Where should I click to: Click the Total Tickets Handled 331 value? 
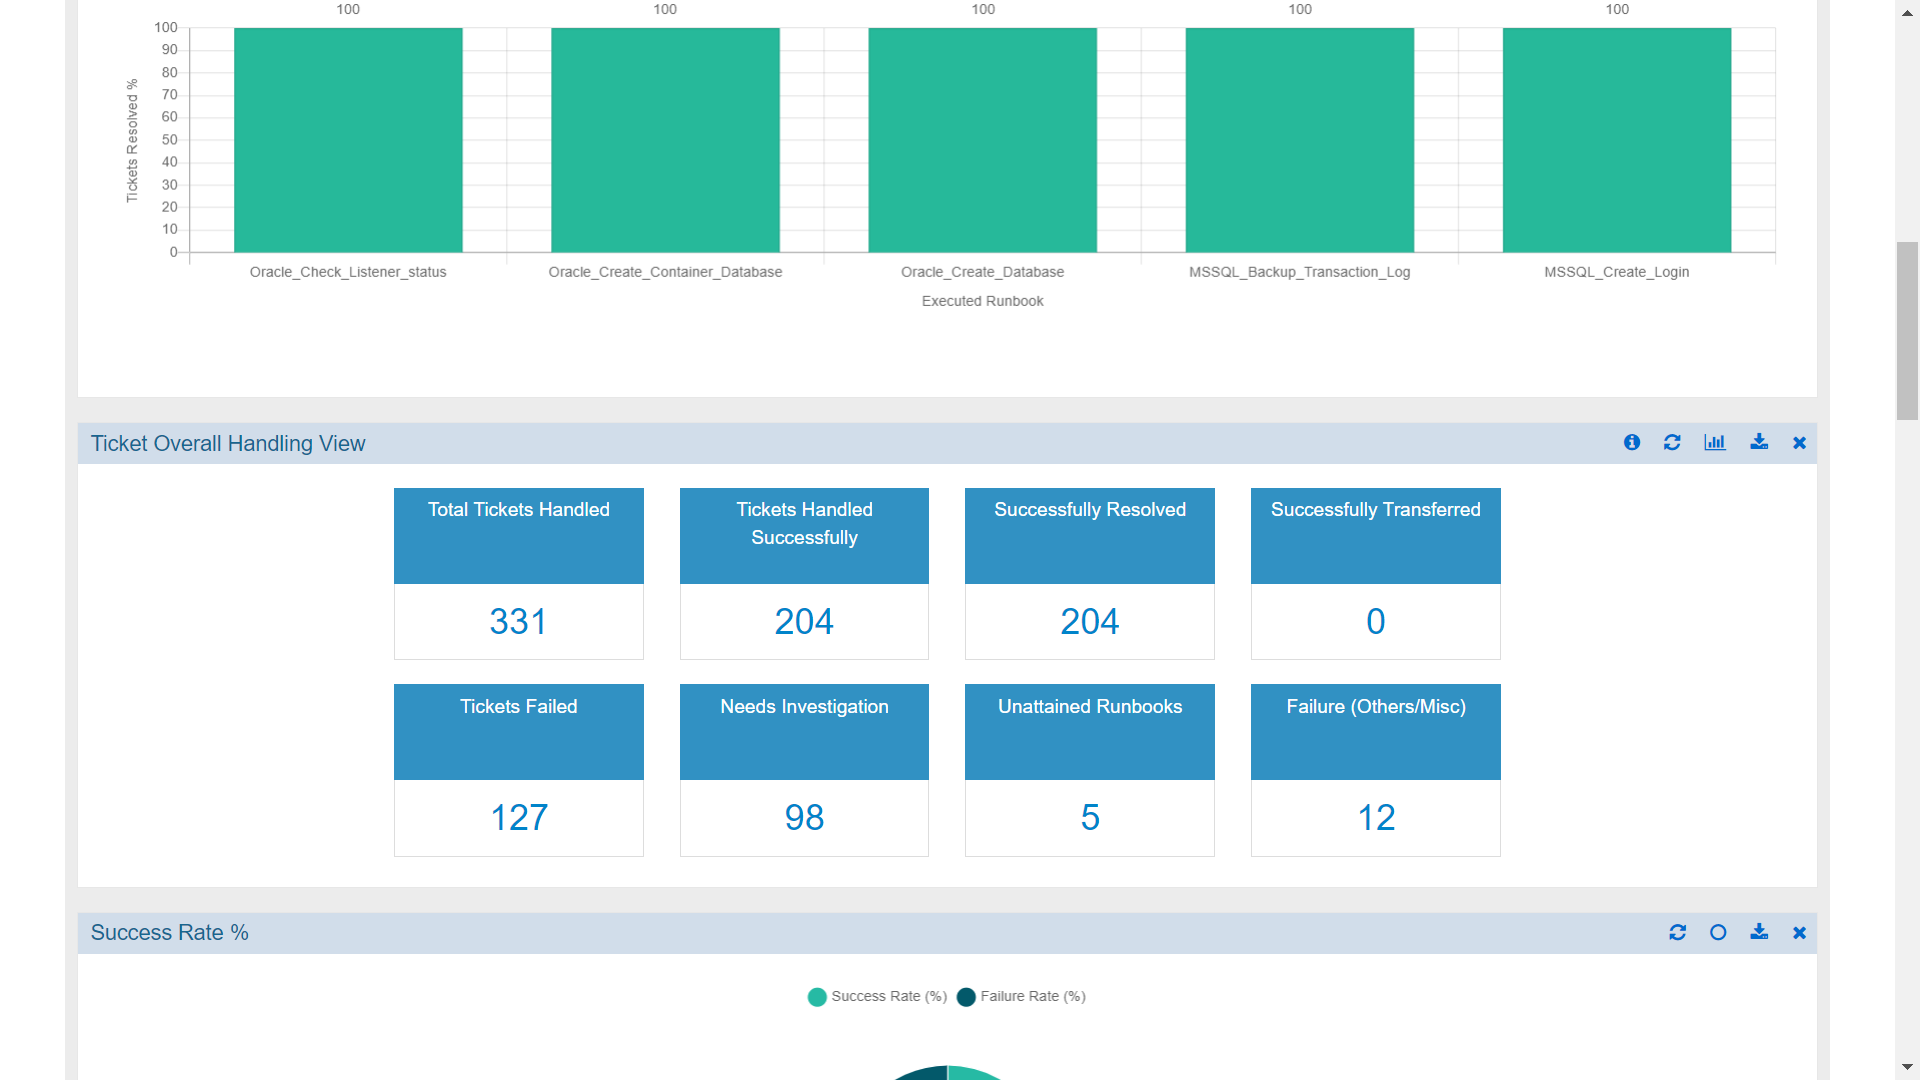(x=518, y=621)
